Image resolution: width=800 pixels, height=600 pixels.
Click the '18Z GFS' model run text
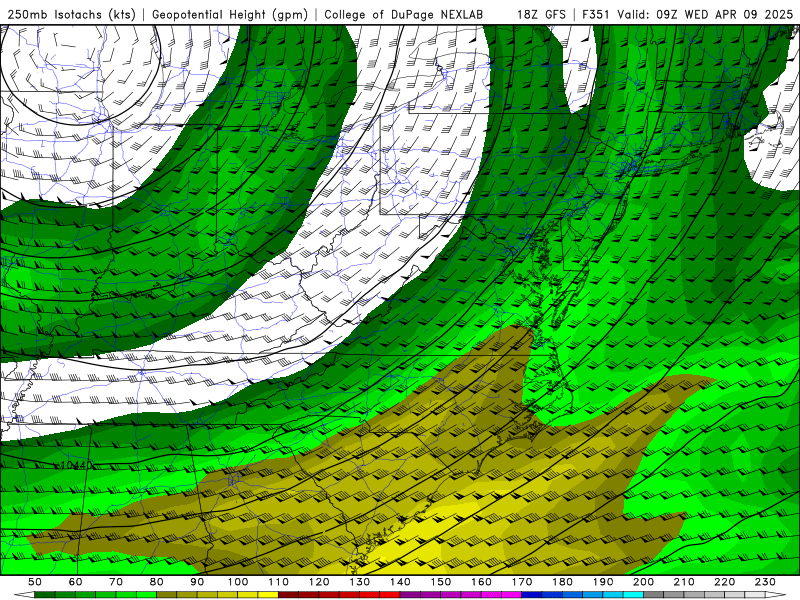(541, 14)
